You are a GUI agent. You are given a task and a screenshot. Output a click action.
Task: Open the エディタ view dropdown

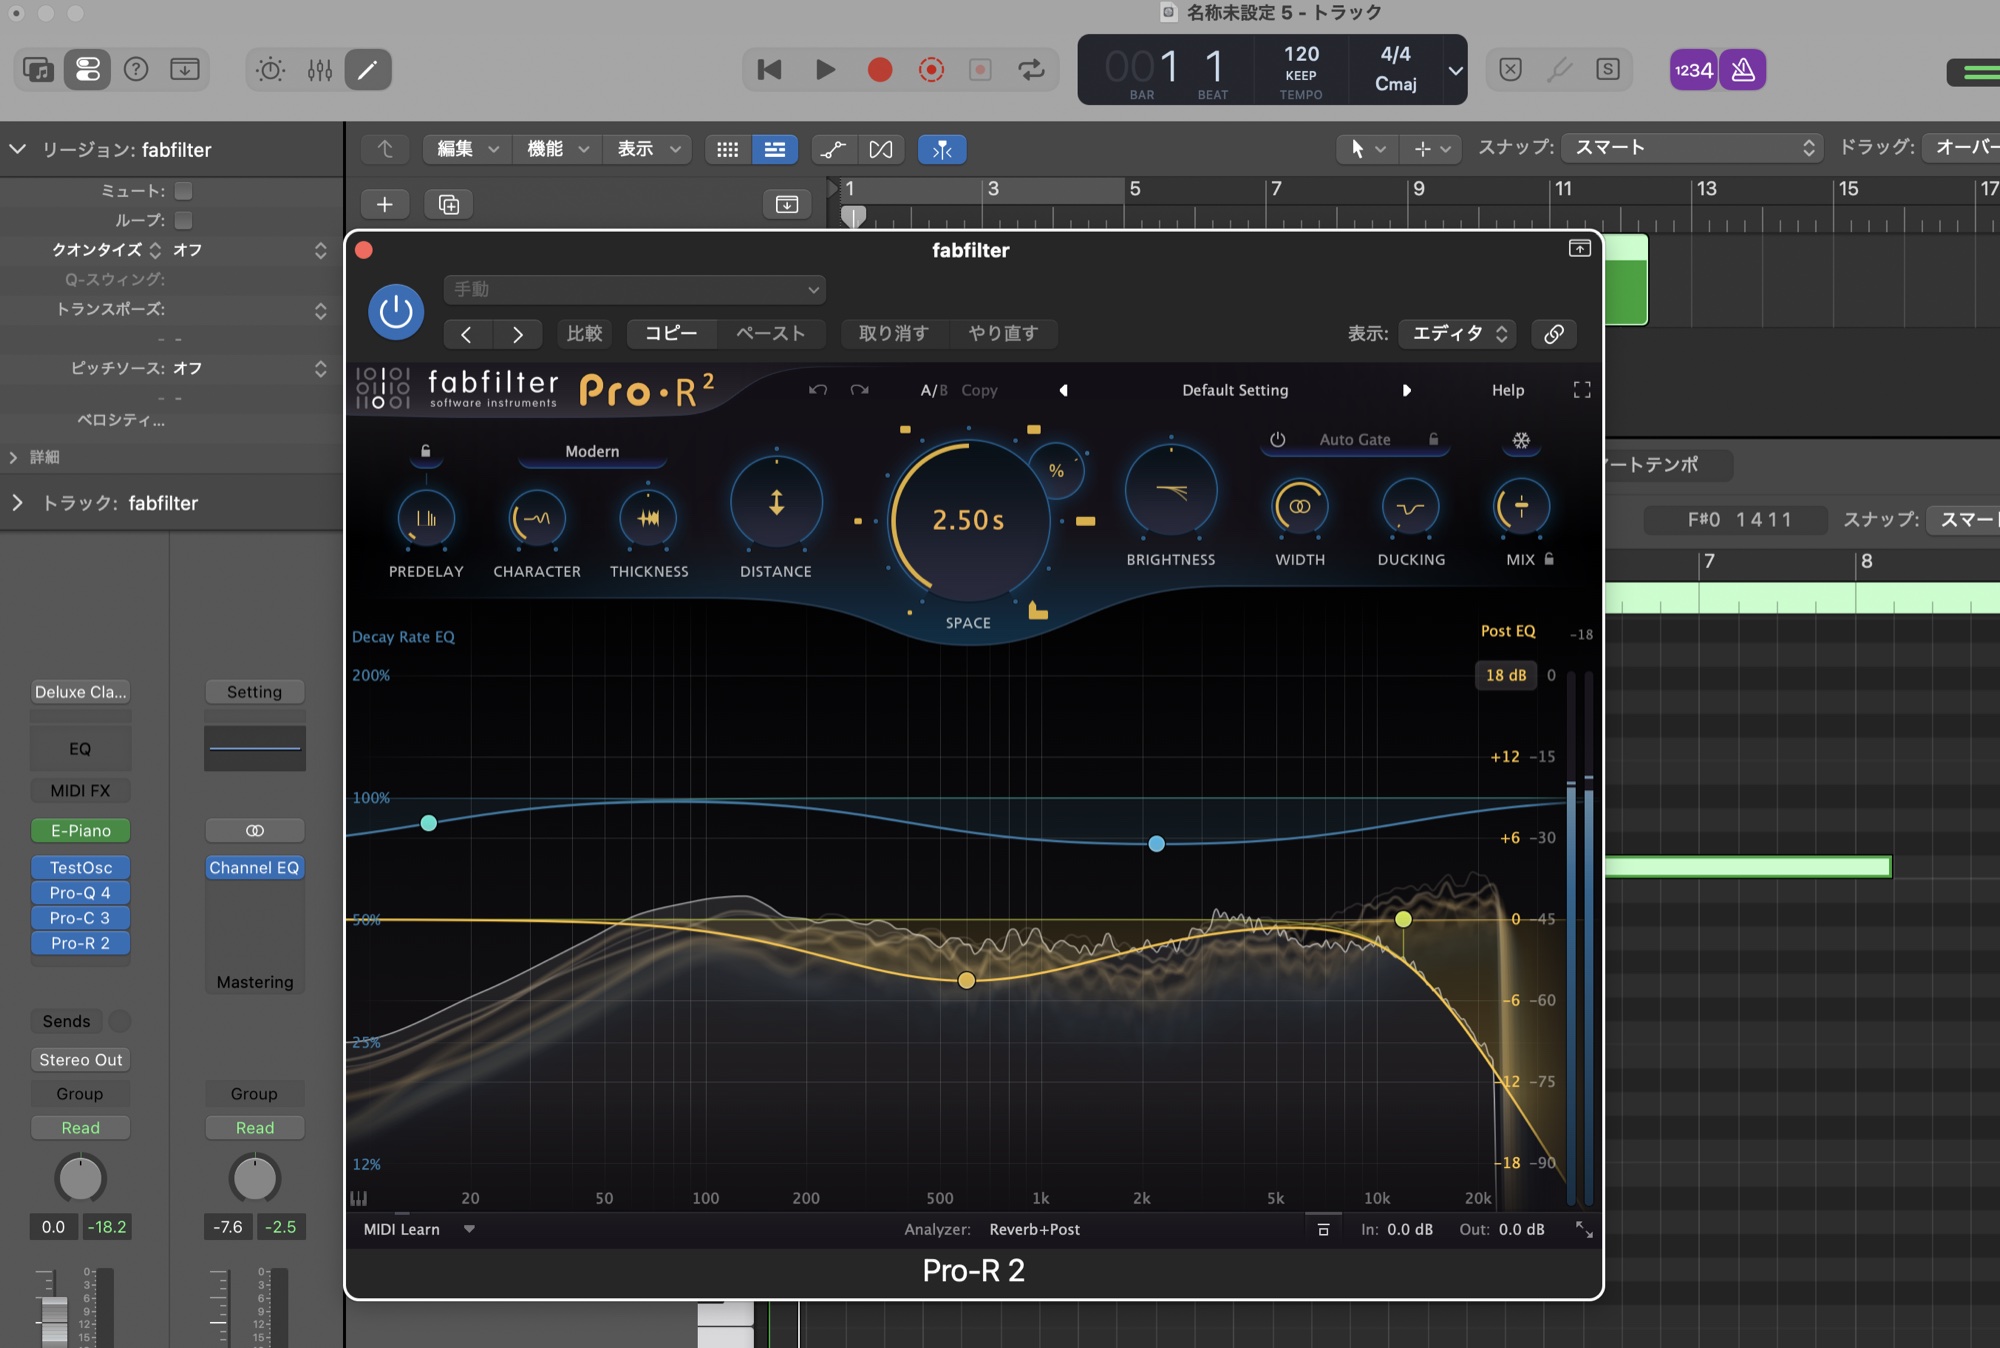[1457, 334]
